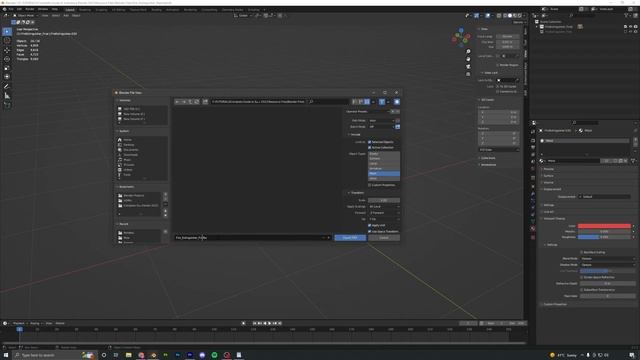The width and height of the screenshot is (640, 360).
Task: Open the File menu
Action: click(11, 9)
